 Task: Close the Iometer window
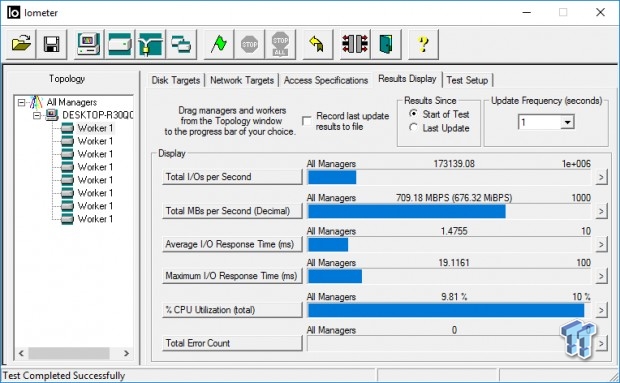[600, 13]
